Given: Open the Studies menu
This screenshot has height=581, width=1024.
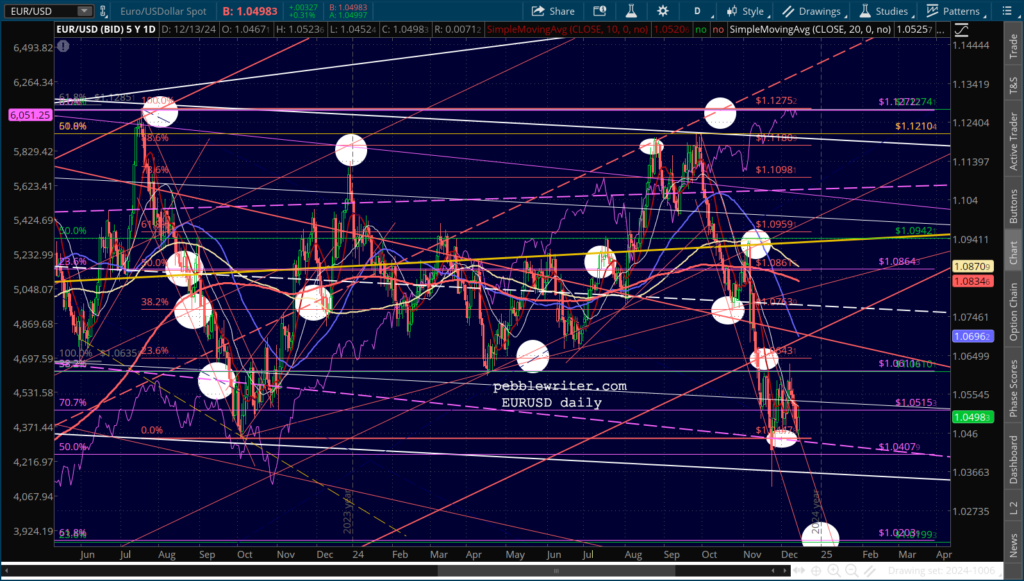Looking at the screenshot, I should pyautogui.click(x=884, y=11).
